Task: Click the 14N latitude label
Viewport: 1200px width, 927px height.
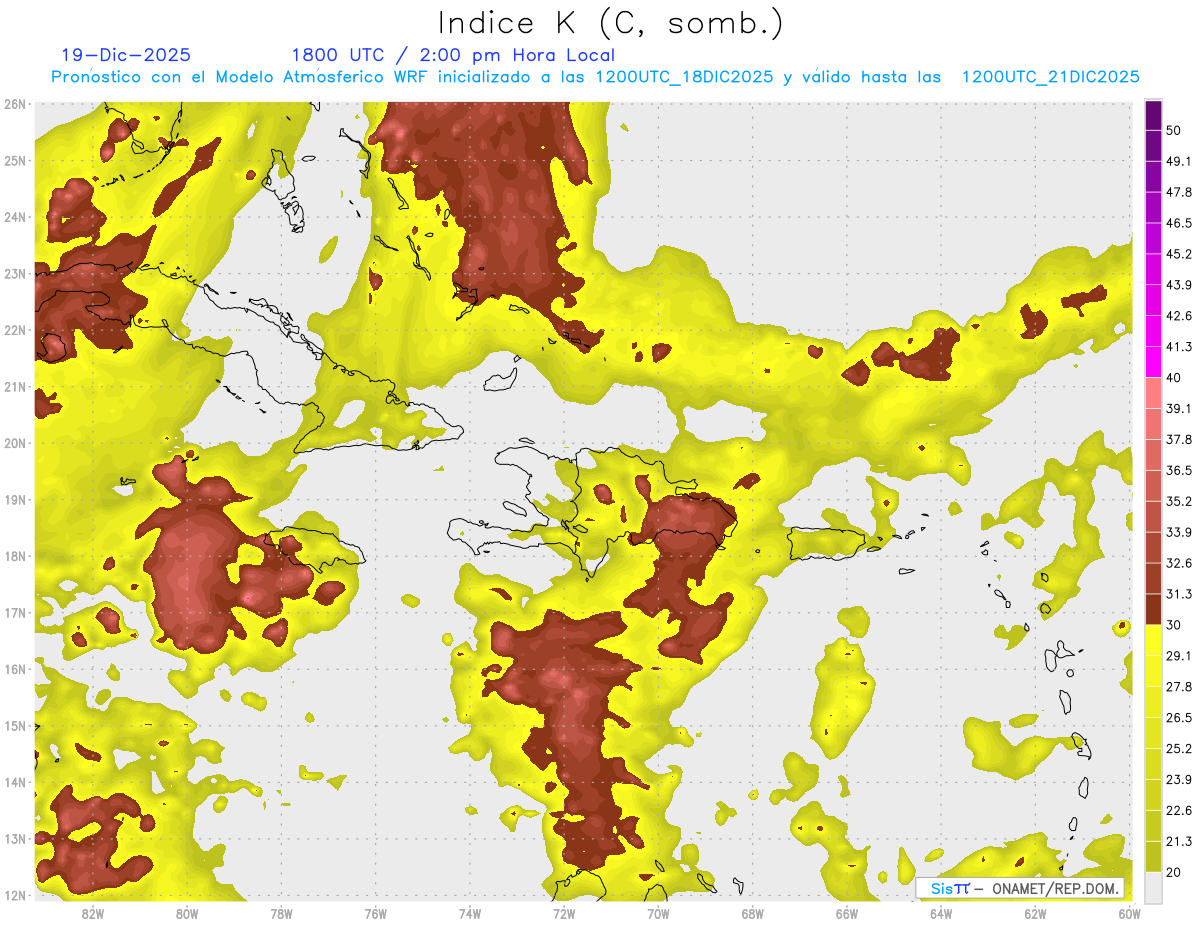Action: pos(15,782)
